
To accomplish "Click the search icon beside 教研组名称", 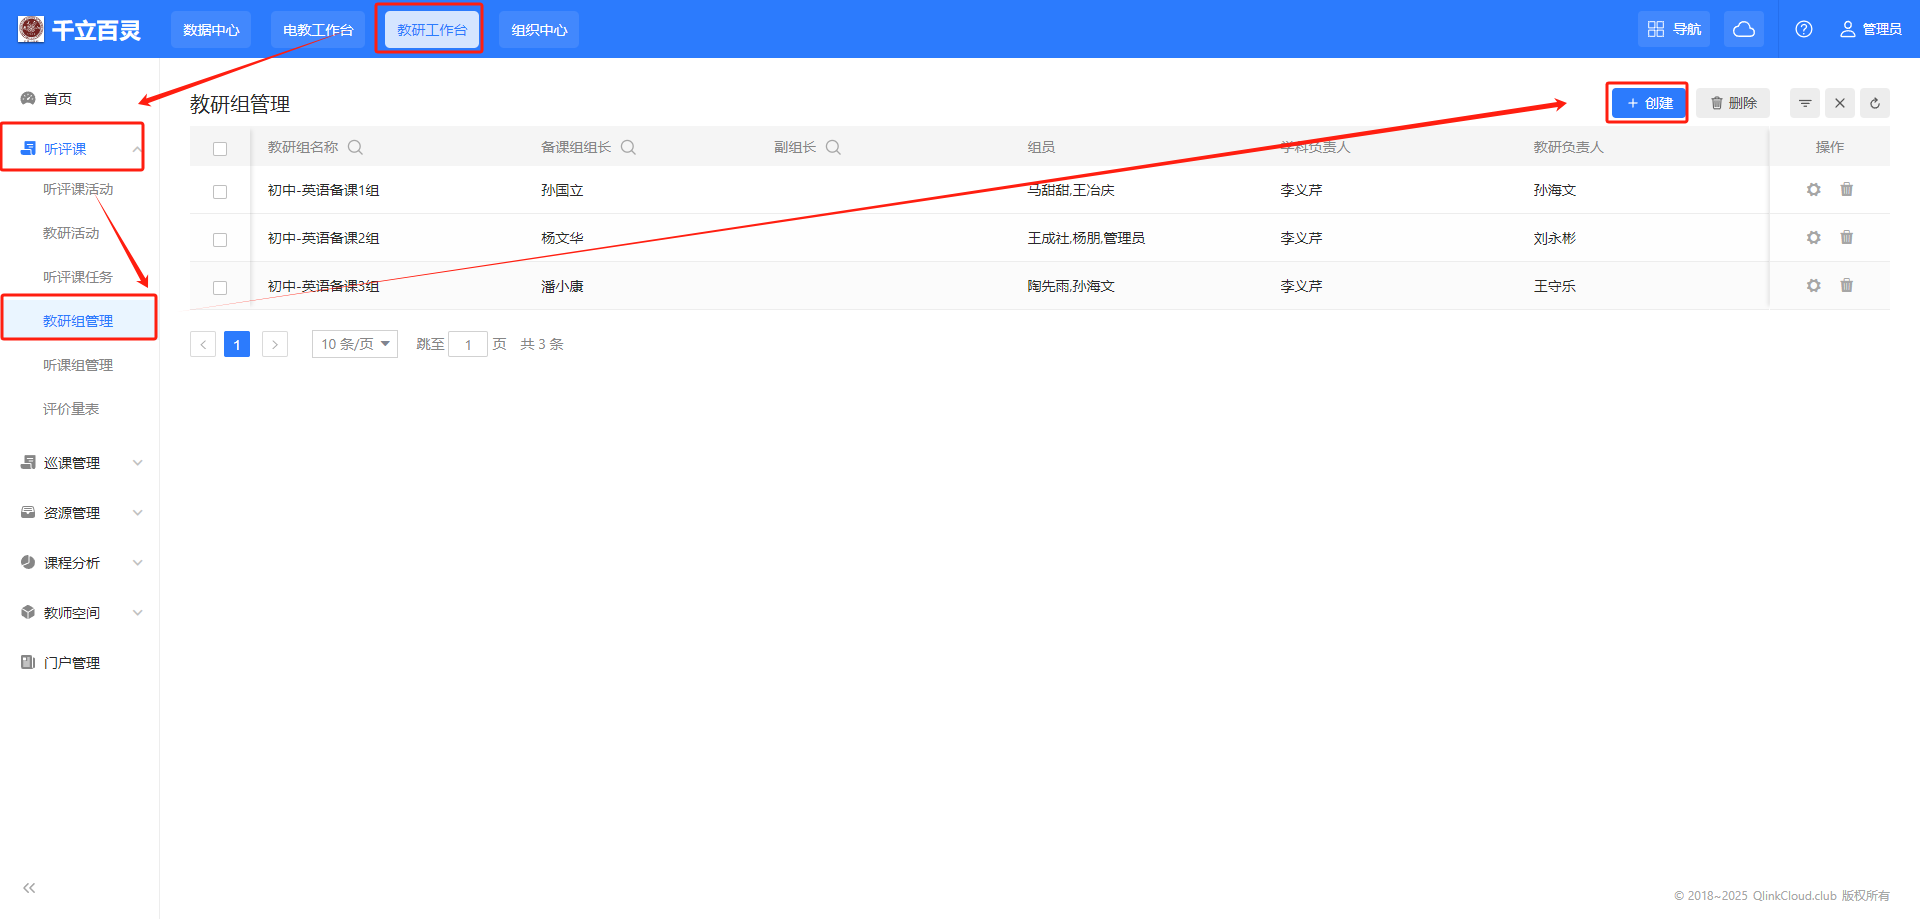I will pos(355,148).
